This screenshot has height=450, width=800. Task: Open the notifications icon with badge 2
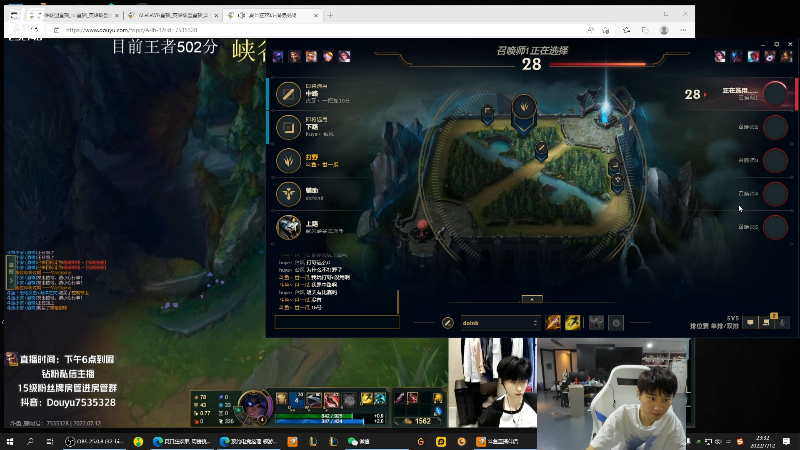point(766,322)
